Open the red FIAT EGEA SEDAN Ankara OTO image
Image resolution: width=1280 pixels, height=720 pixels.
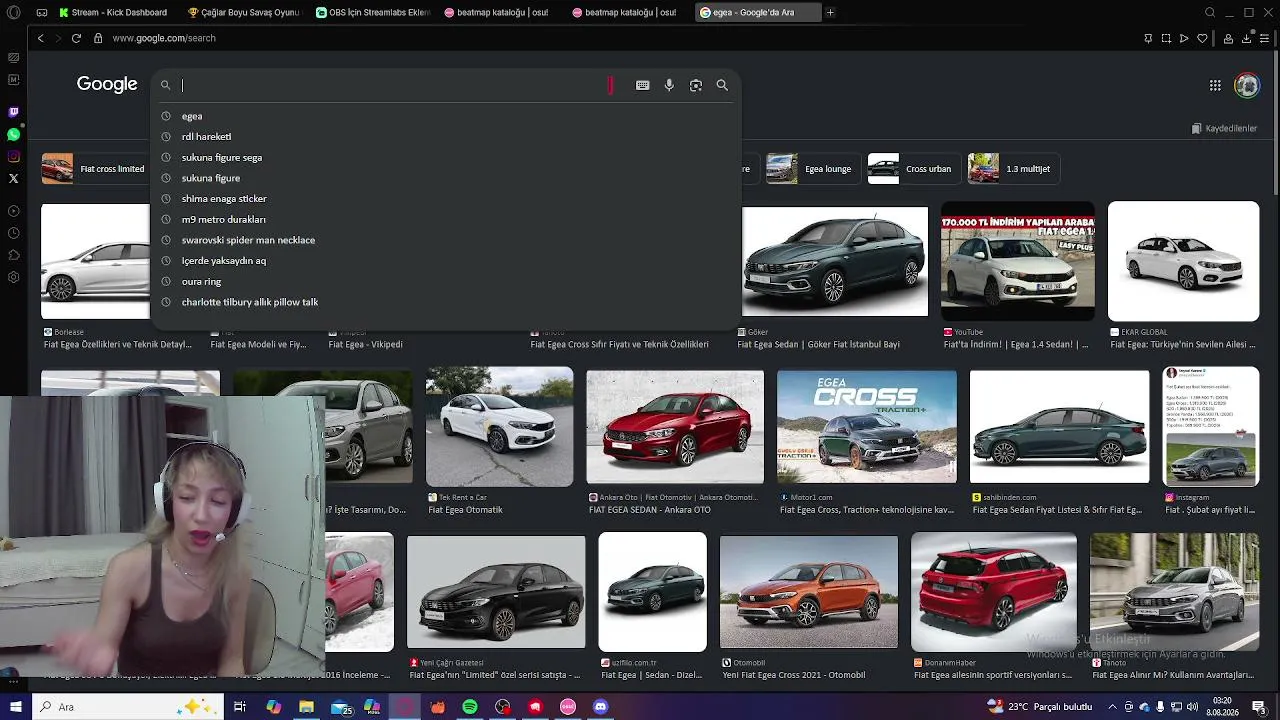point(675,427)
